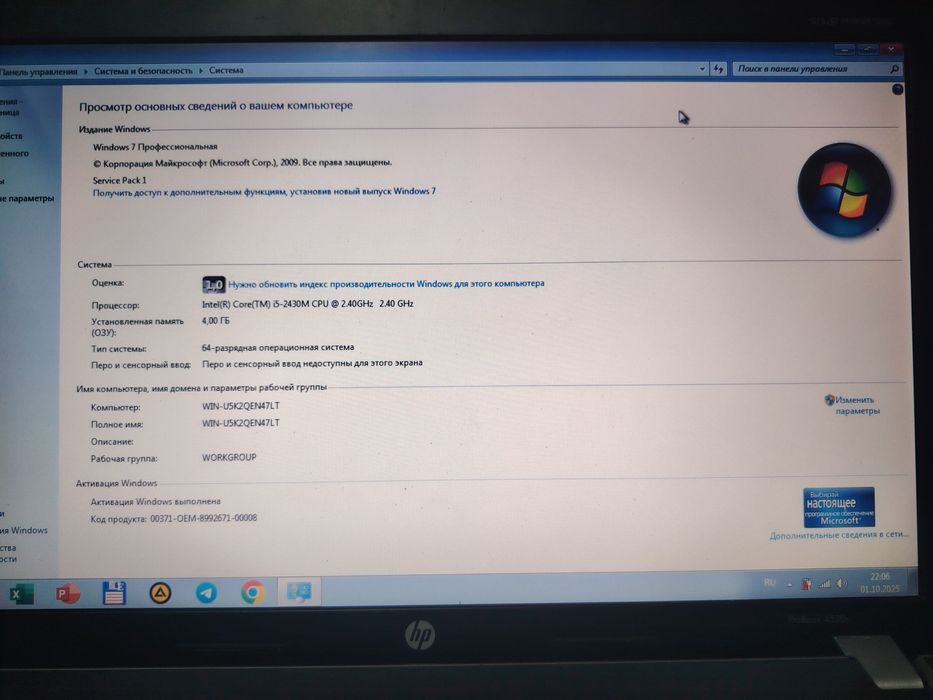Expand the arrow after Система и безопасность
The height and width of the screenshot is (700, 933).
click(x=201, y=70)
